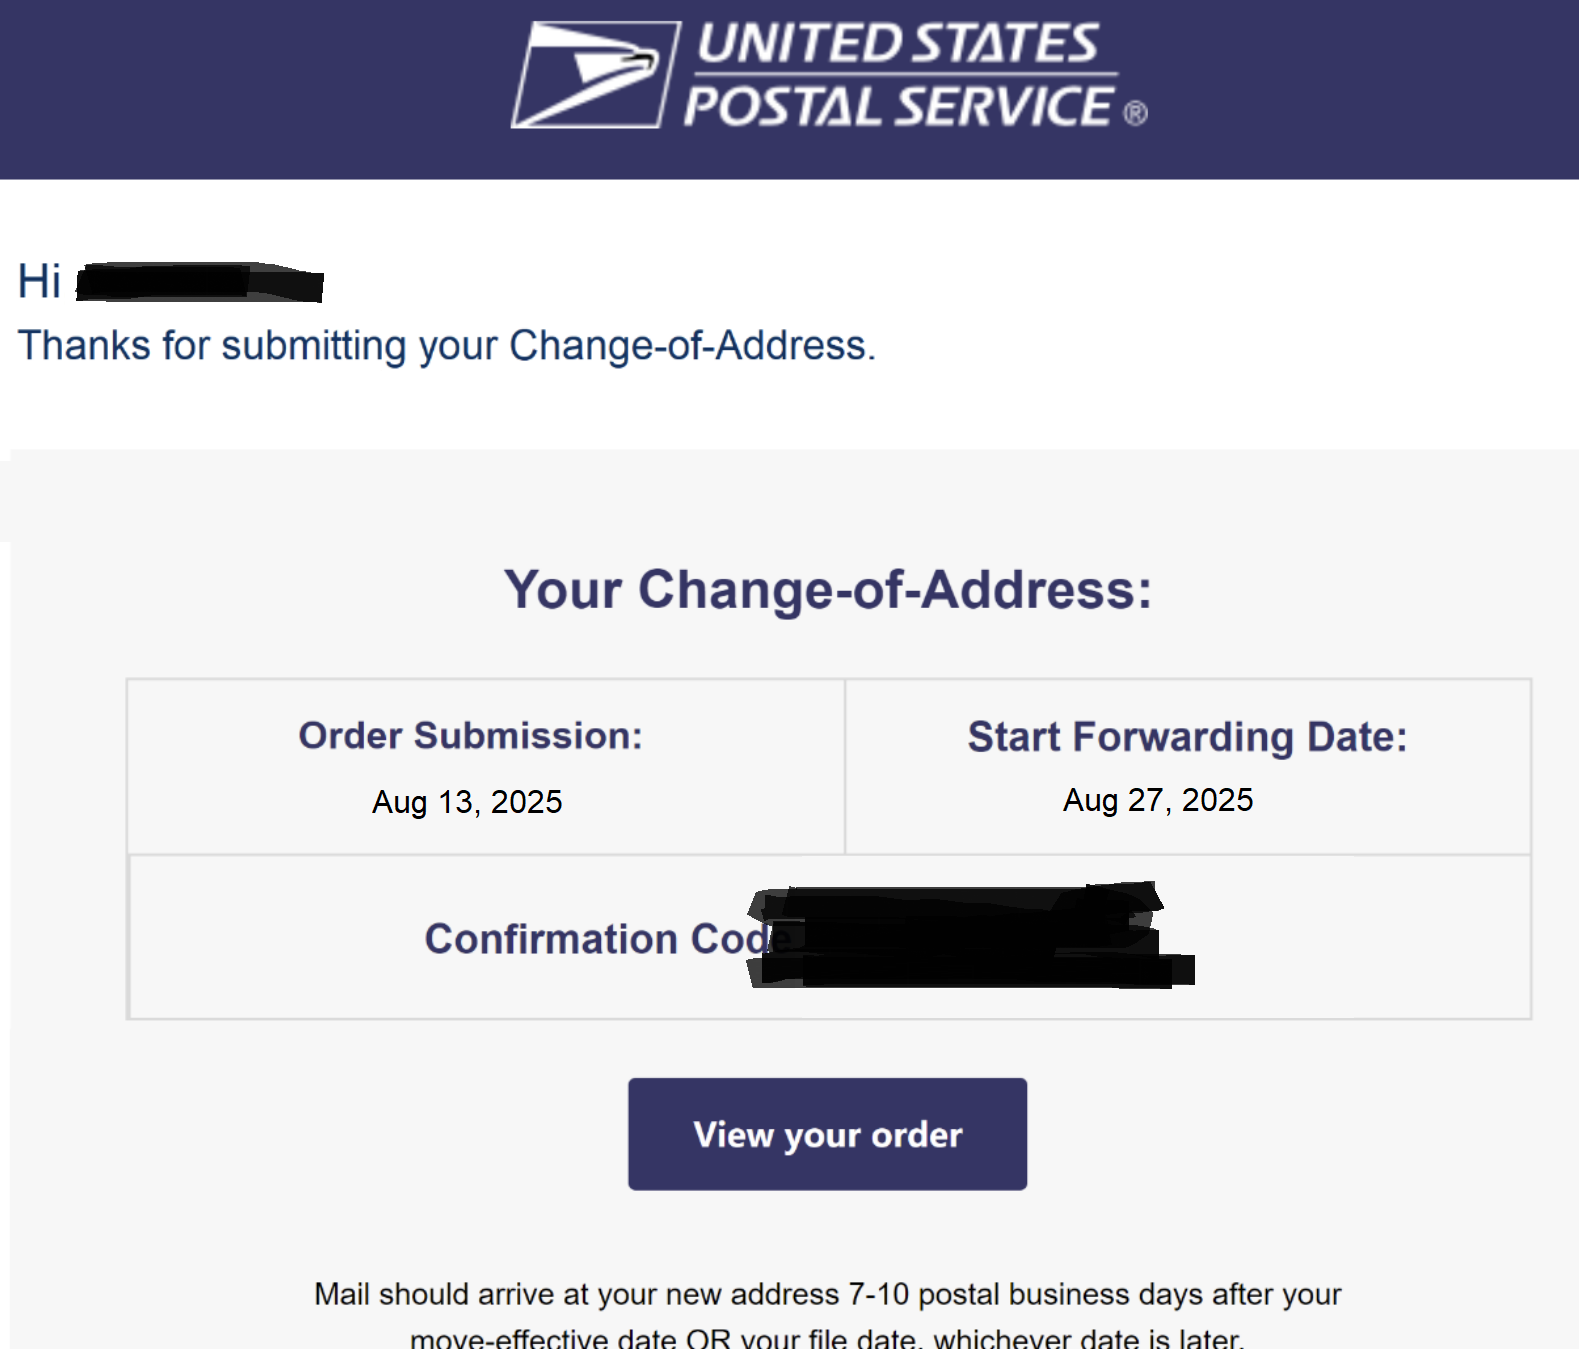This screenshot has height=1349, width=1579.
Task: Click the Confirmation Code table row
Action: [829, 937]
